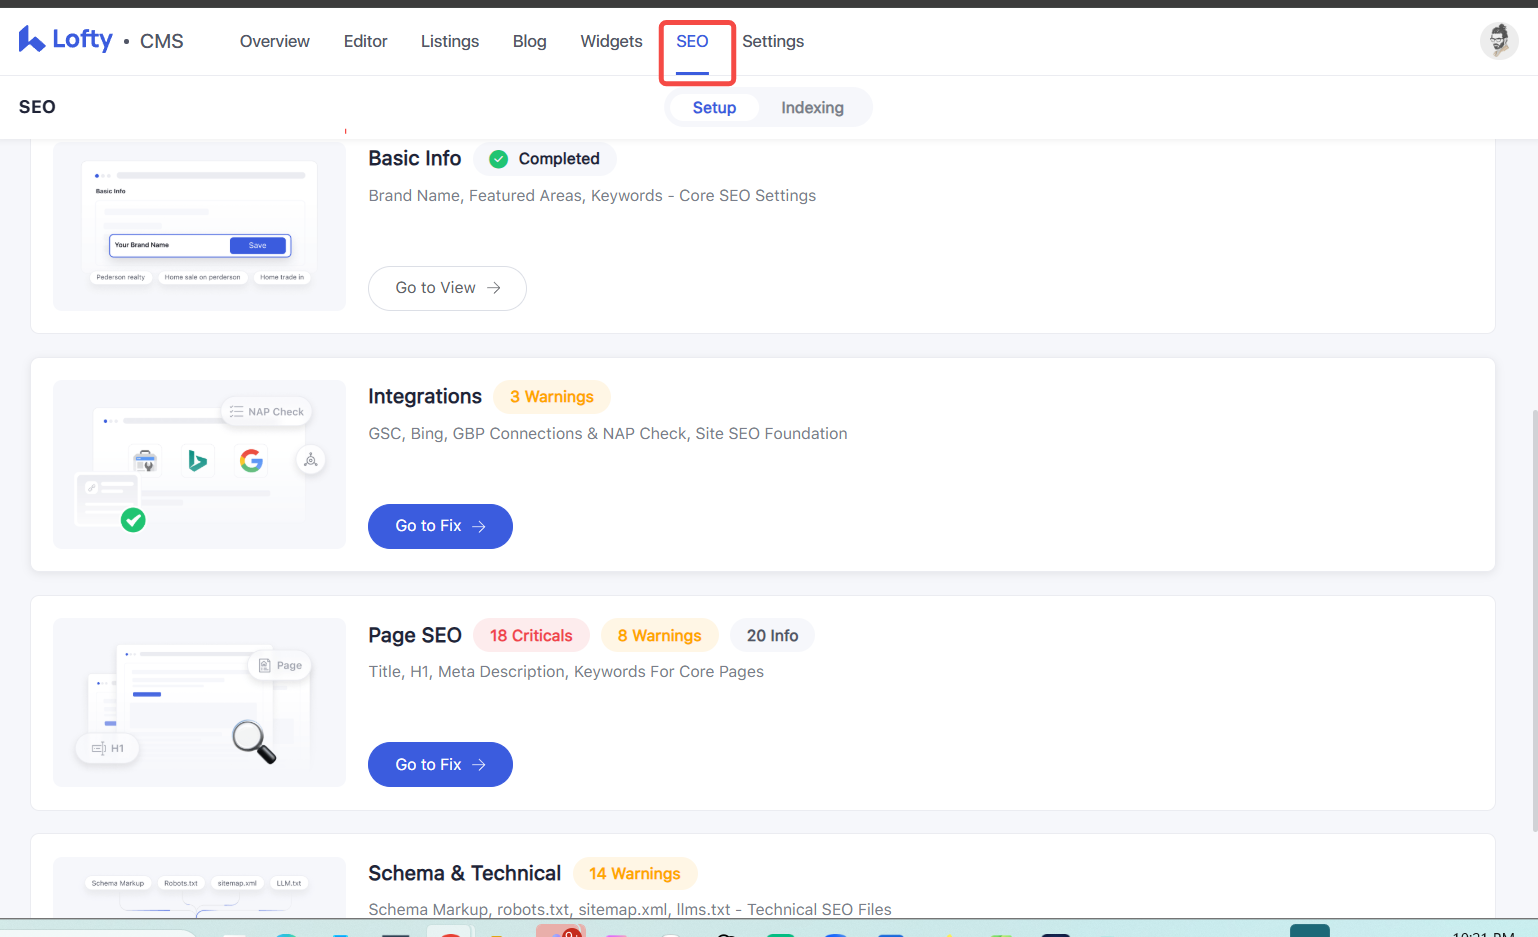Click Go to View for Basic Info
The width and height of the screenshot is (1538, 937).
(447, 288)
